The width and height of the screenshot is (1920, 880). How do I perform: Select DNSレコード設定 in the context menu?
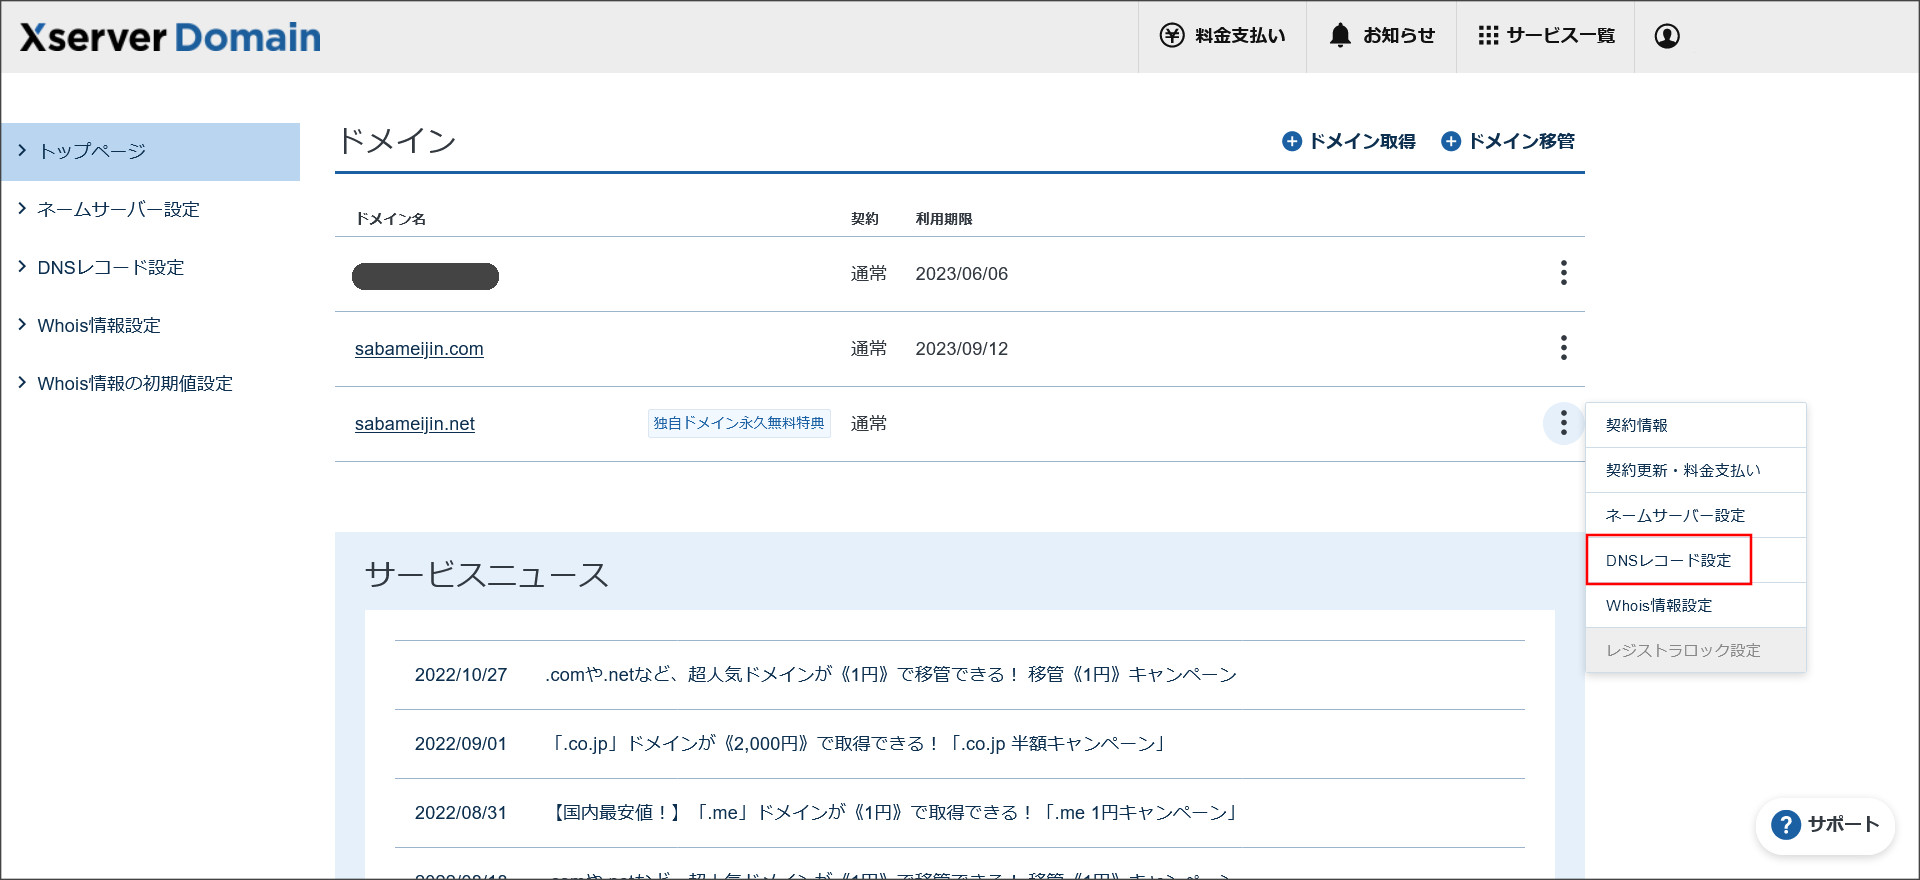pos(1668,561)
